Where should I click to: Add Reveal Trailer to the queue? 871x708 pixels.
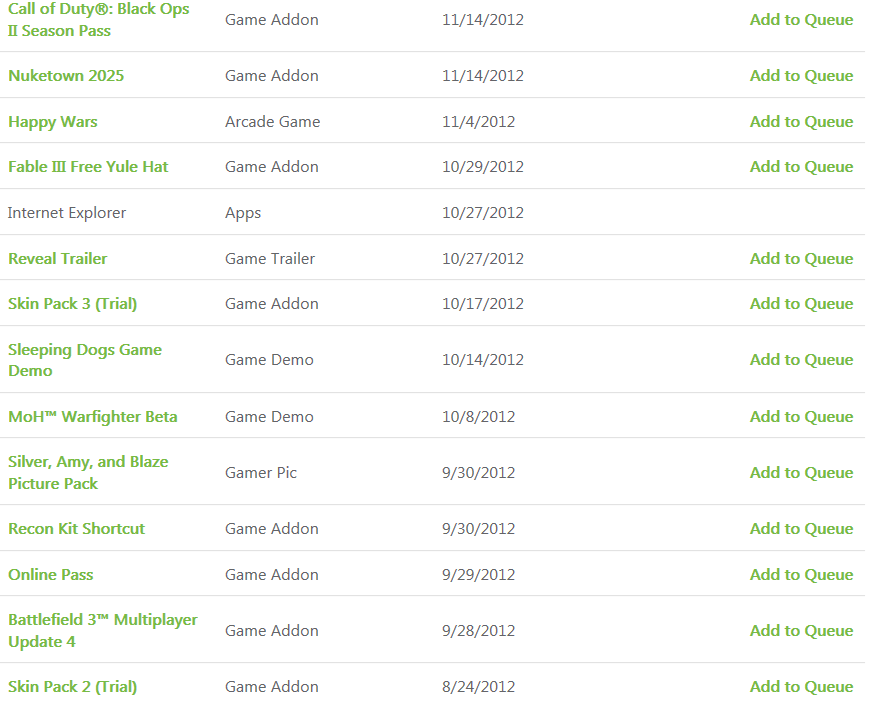pos(801,259)
